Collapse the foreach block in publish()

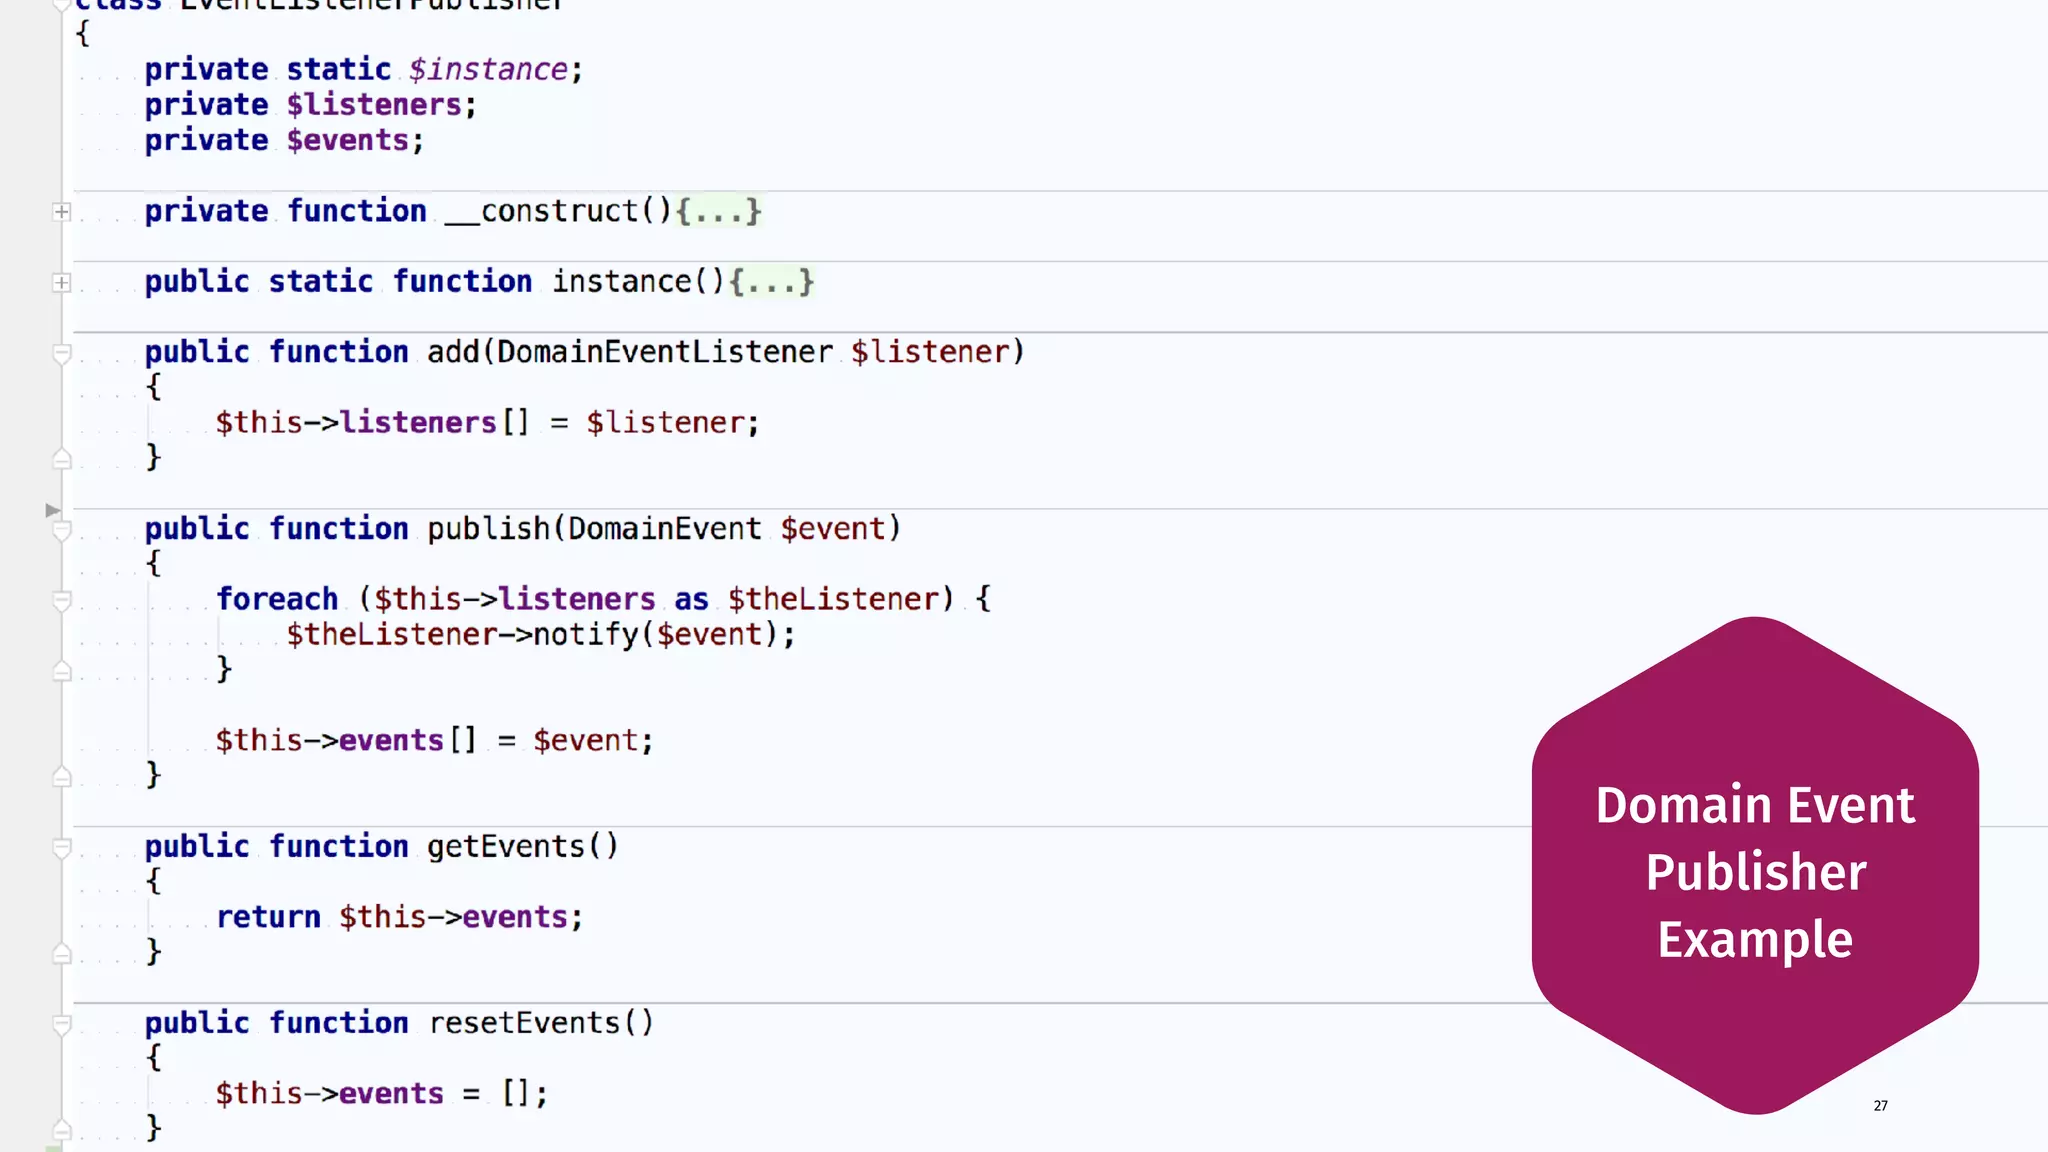click(61, 601)
